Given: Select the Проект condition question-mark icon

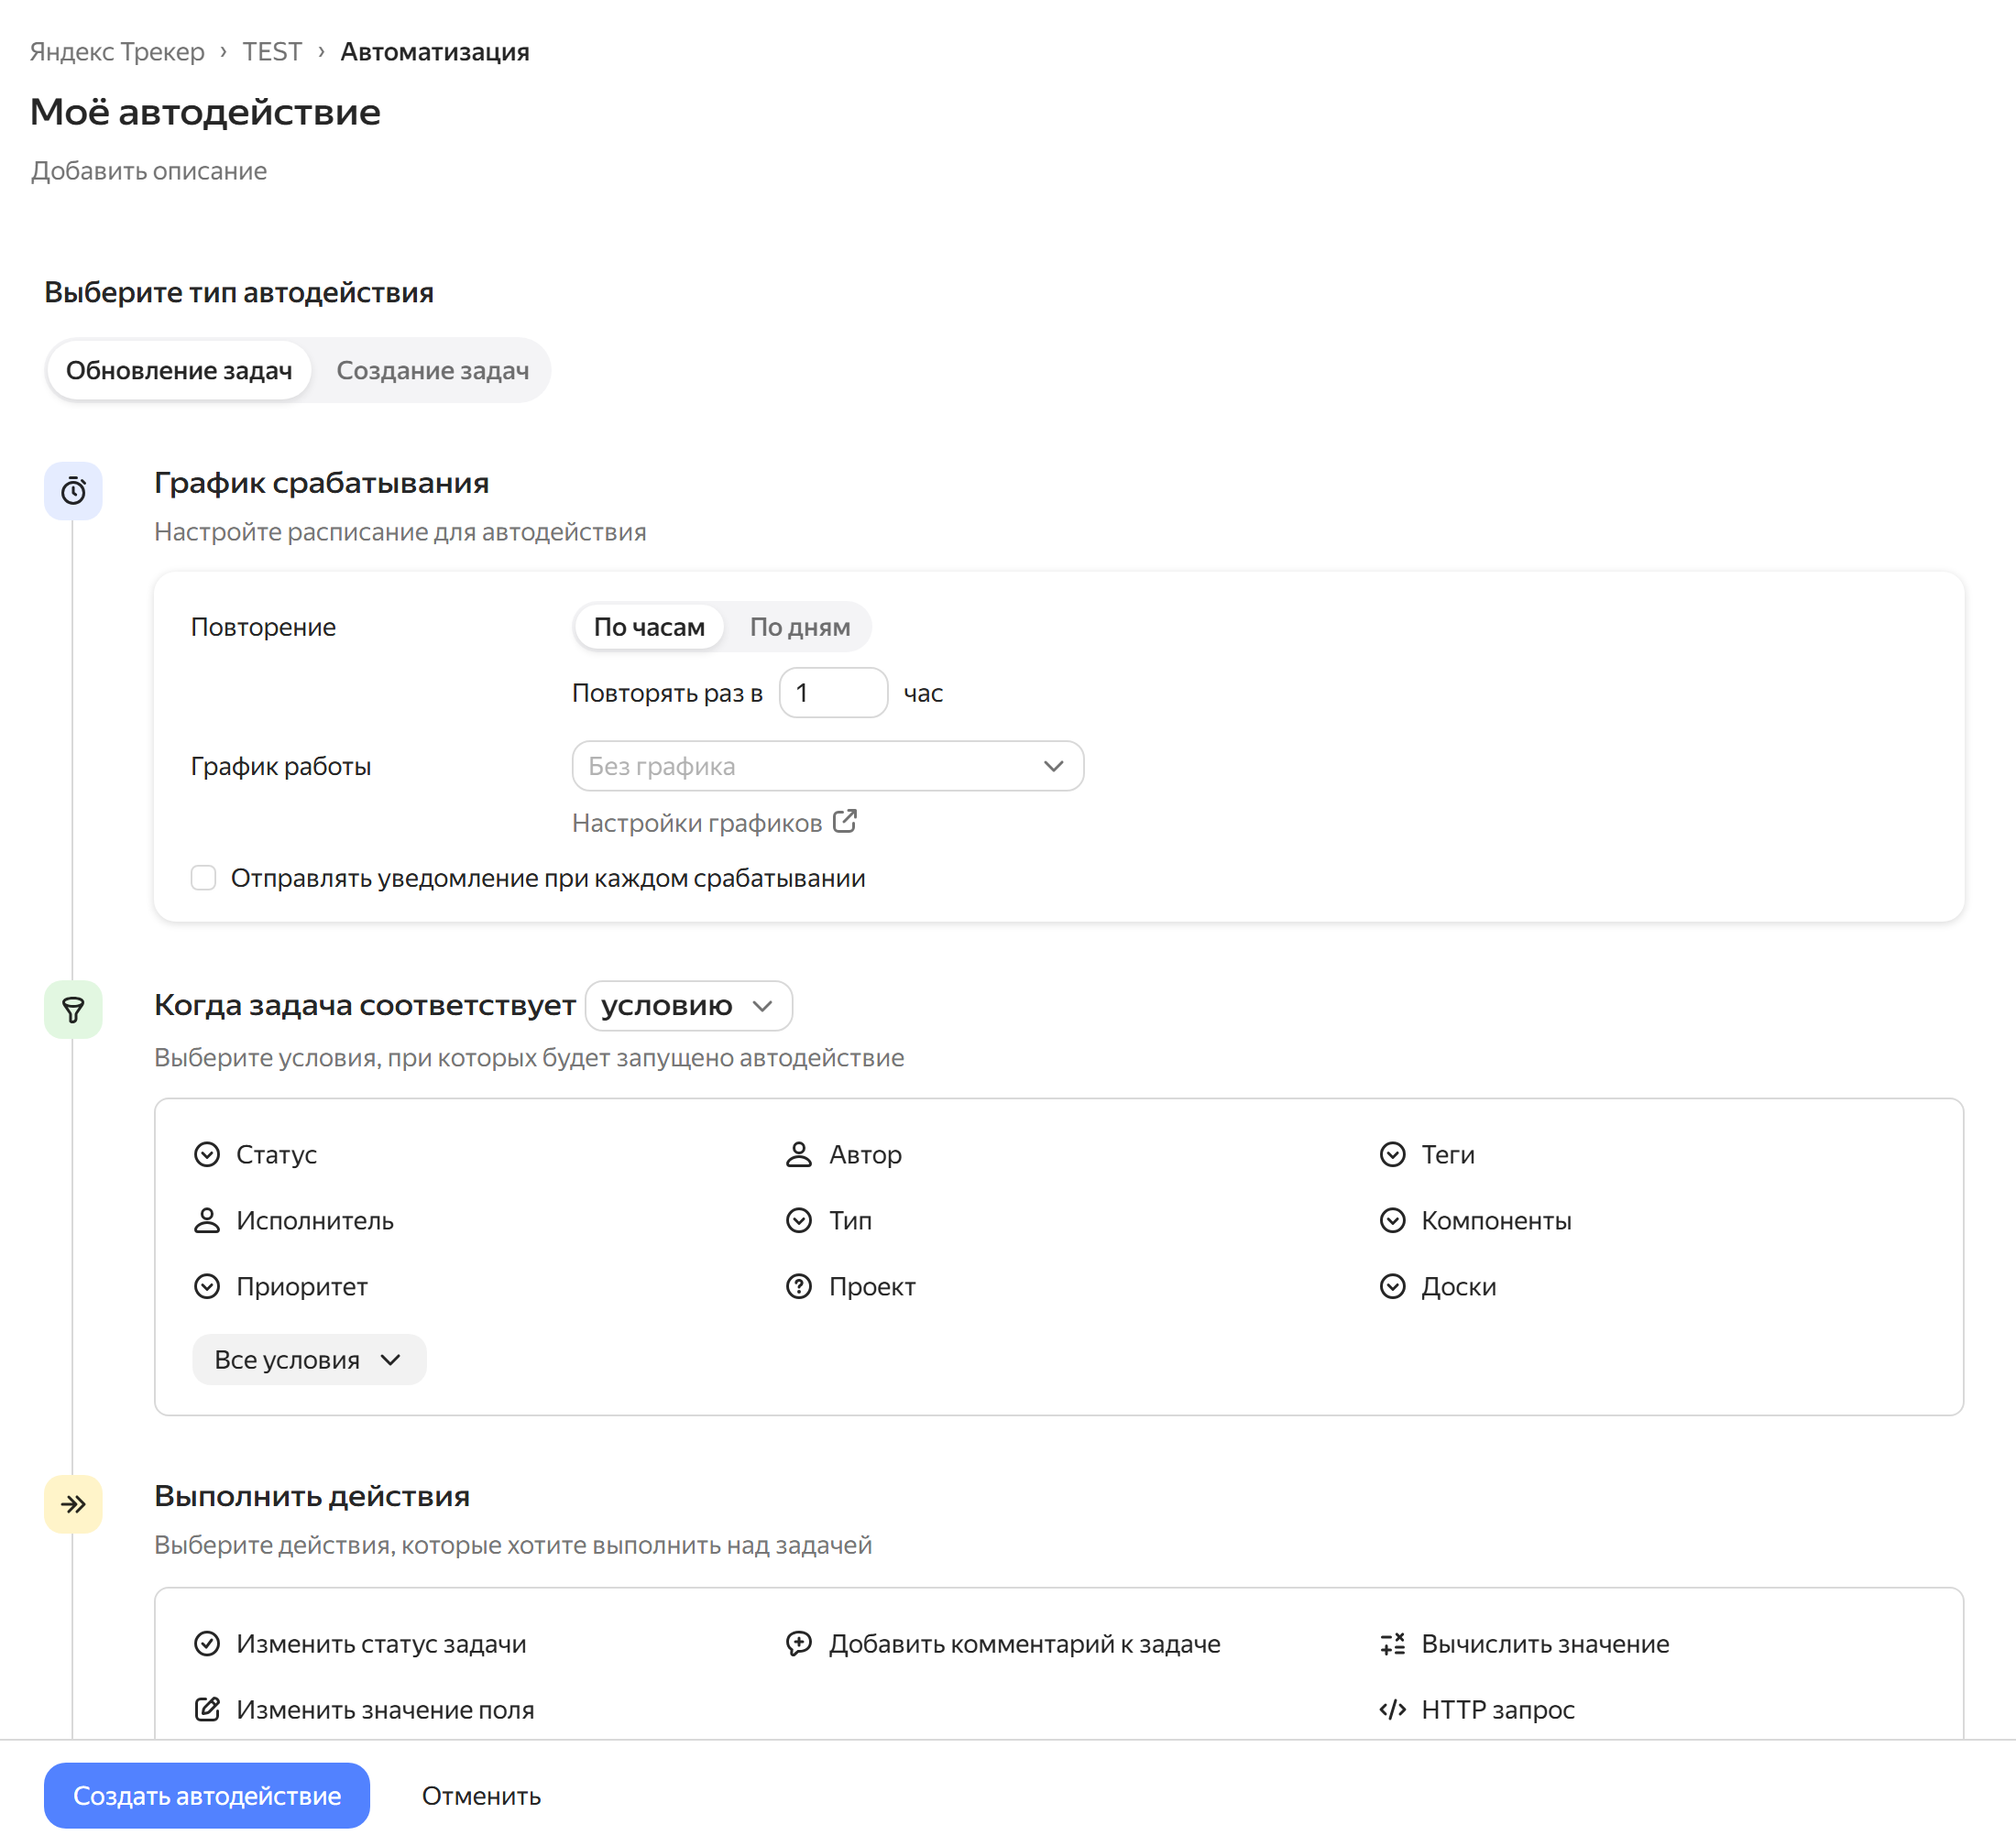Looking at the screenshot, I should coord(798,1286).
